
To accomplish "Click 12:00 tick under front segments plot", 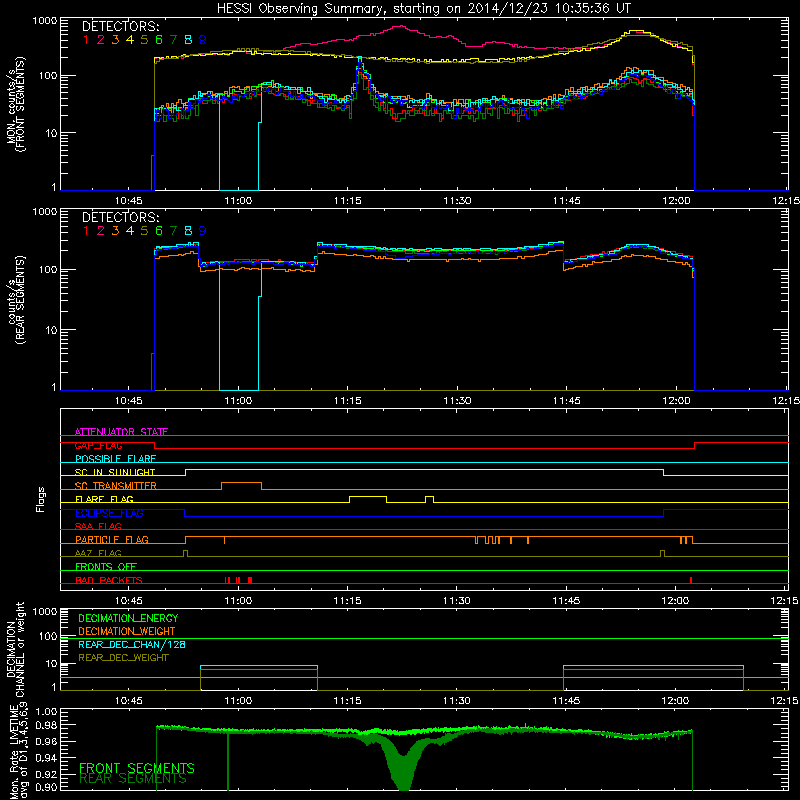I will (x=676, y=201).
